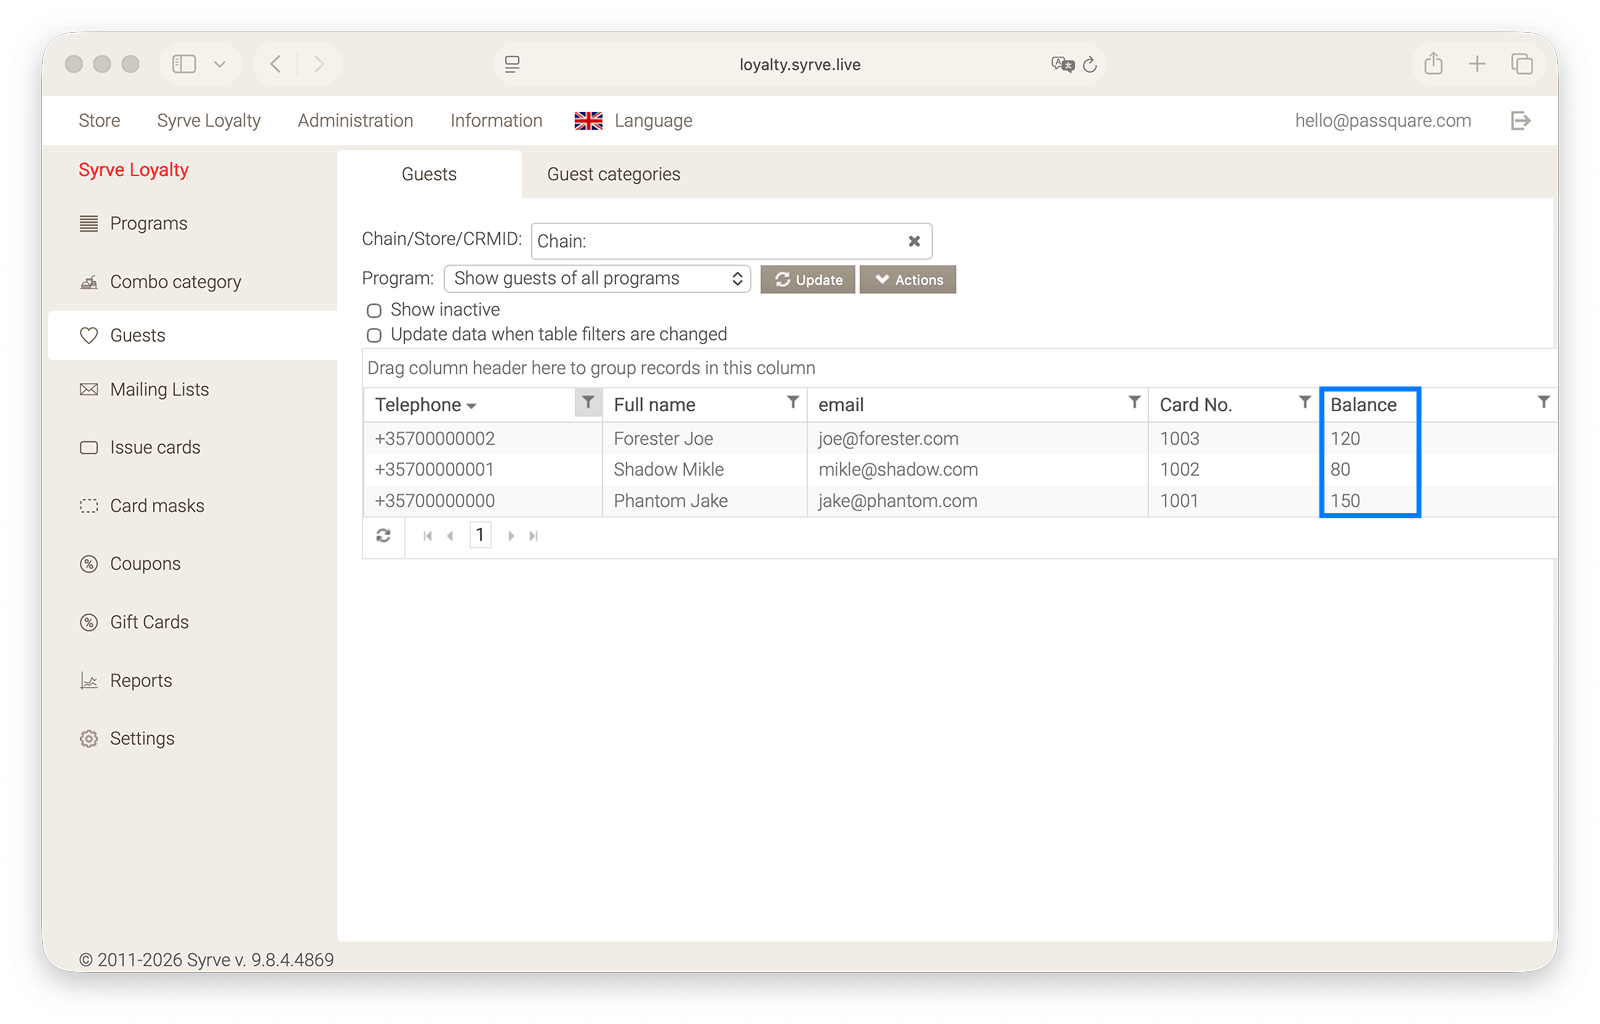1600x1024 pixels.
Task: Open Reports chart icon
Action: (x=89, y=681)
